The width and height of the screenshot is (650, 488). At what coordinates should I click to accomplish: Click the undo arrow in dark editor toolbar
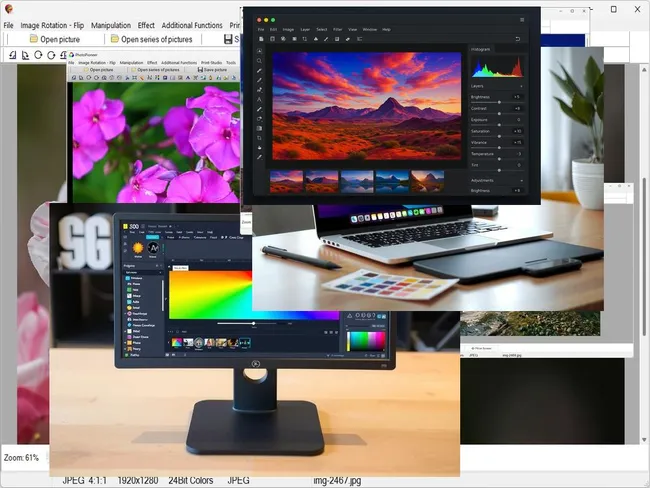[517, 38]
